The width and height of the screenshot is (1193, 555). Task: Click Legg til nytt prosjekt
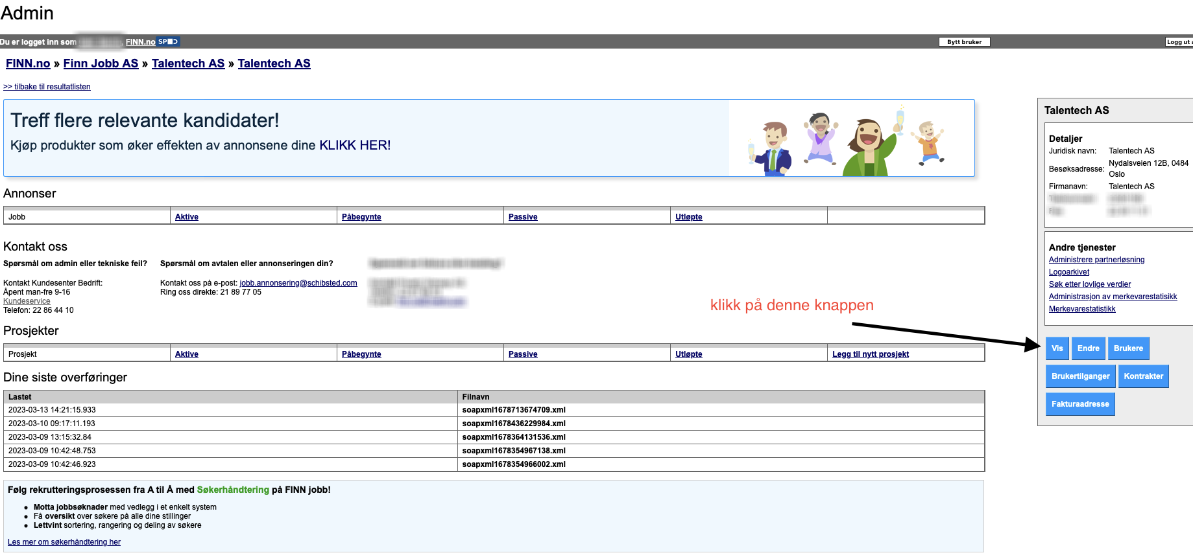point(871,354)
